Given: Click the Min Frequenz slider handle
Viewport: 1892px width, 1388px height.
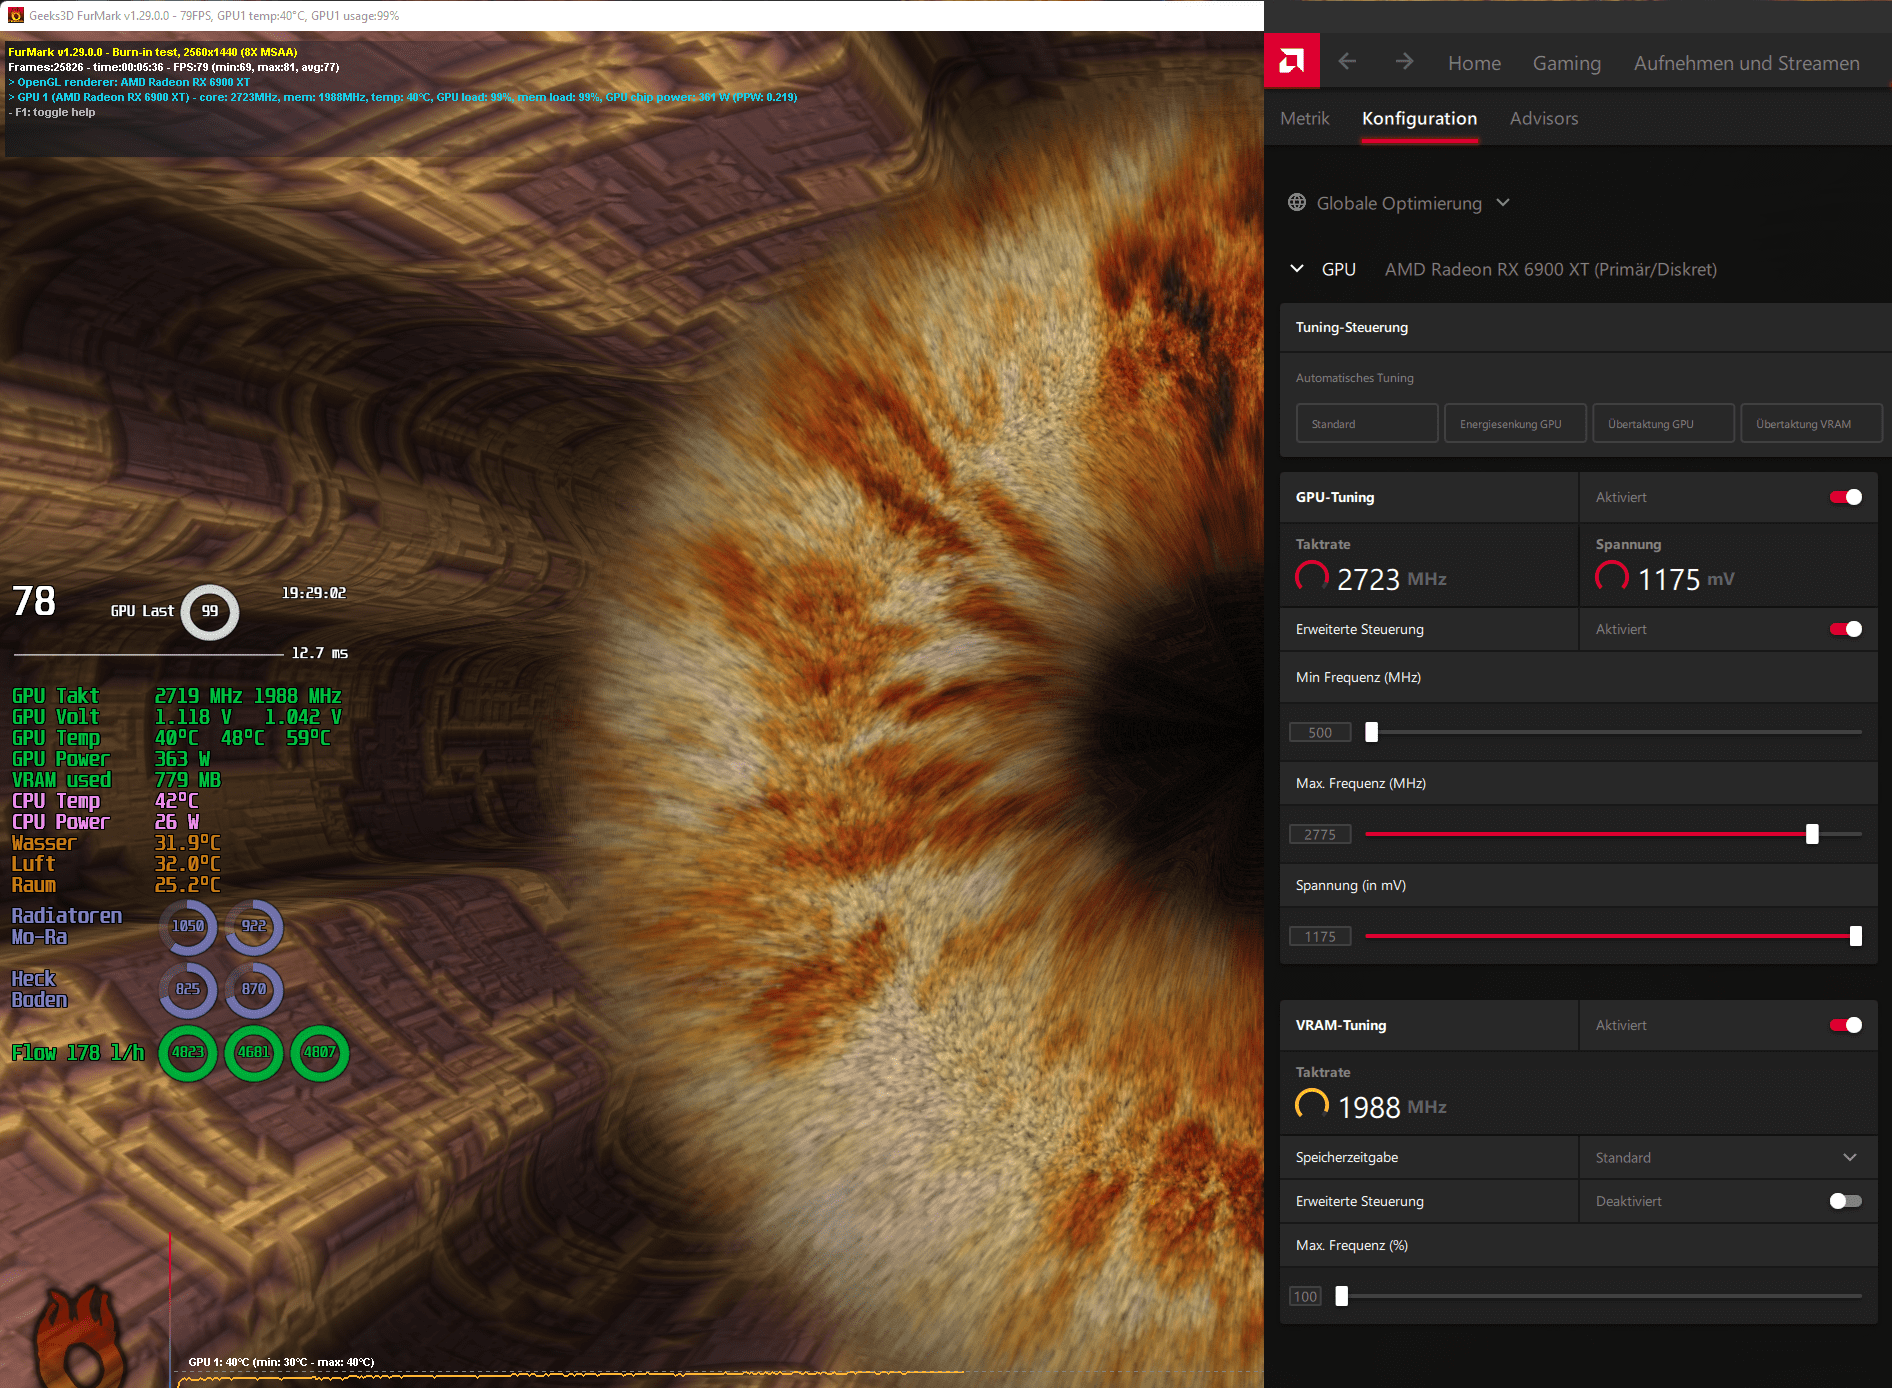Looking at the screenshot, I should pyautogui.click(x=1371, y=732).
